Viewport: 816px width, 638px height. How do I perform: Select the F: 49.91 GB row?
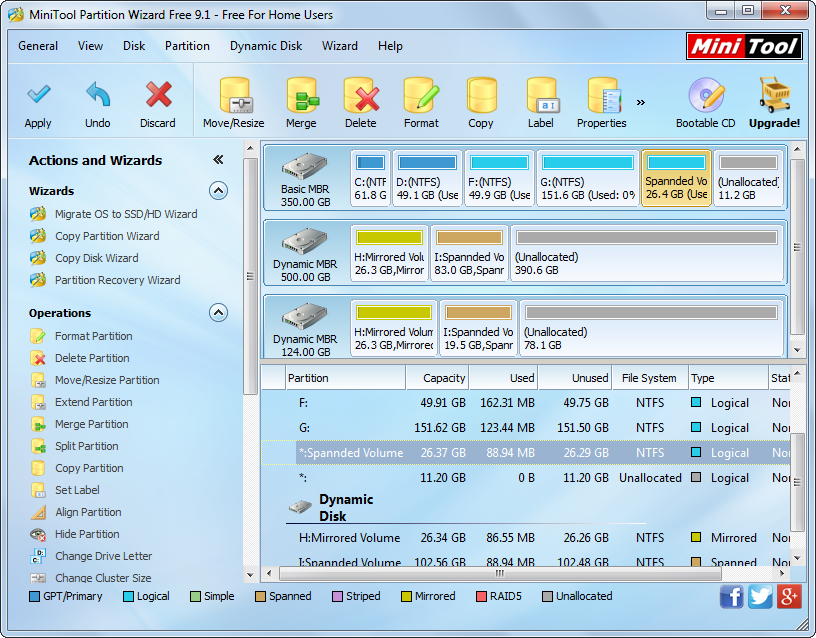click(526, 403)
